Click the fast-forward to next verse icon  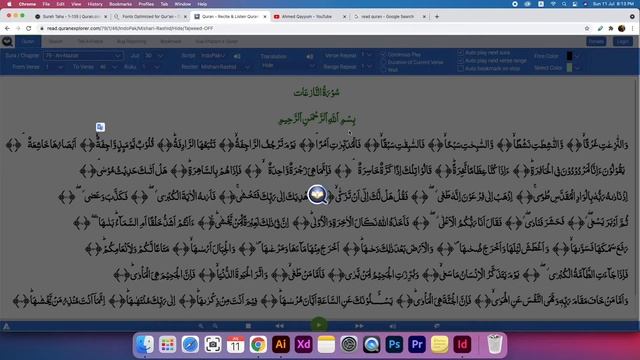point(359,326)
